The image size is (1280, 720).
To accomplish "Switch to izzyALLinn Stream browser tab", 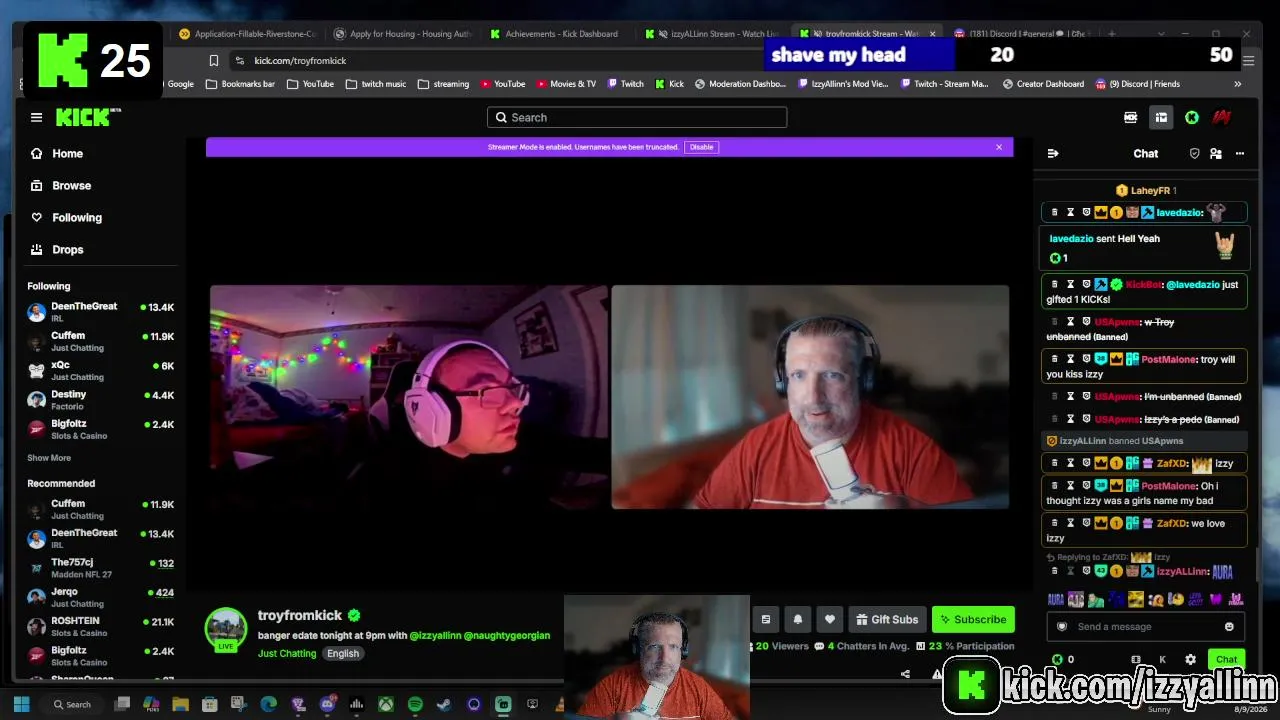I will coord(712,34).
